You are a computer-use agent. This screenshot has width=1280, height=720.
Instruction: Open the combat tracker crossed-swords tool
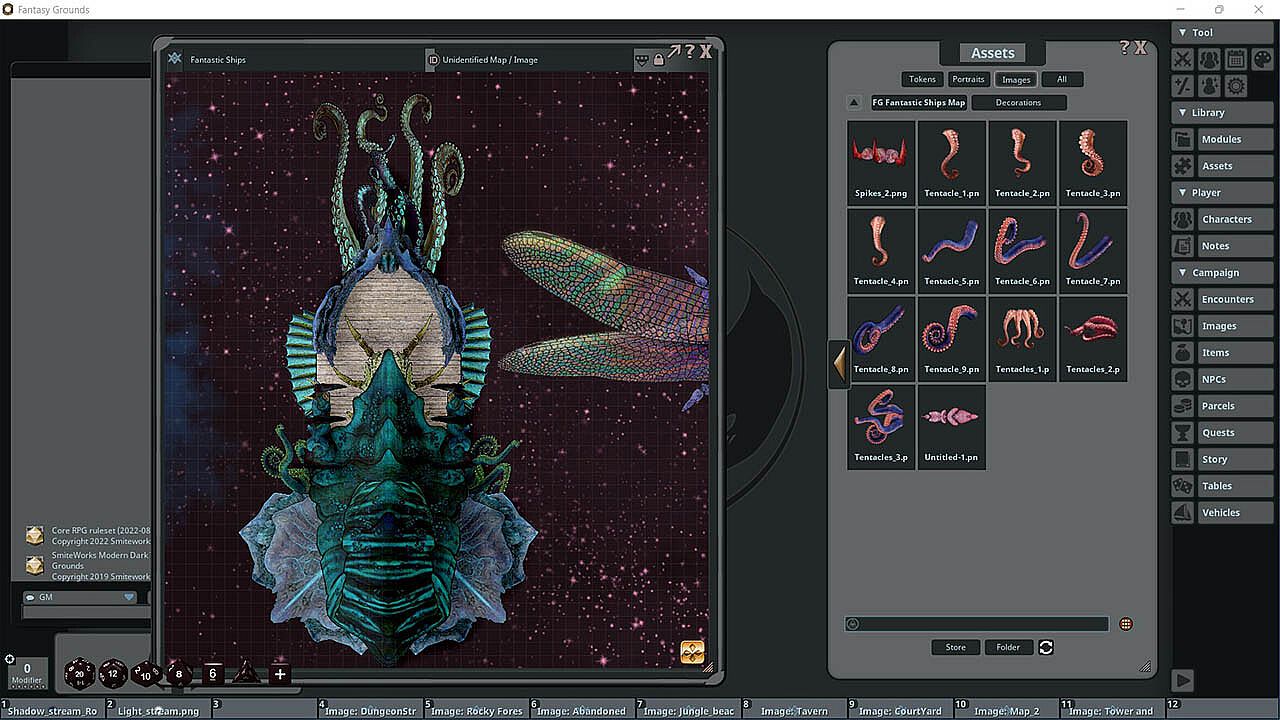[x=1183, y=60]
